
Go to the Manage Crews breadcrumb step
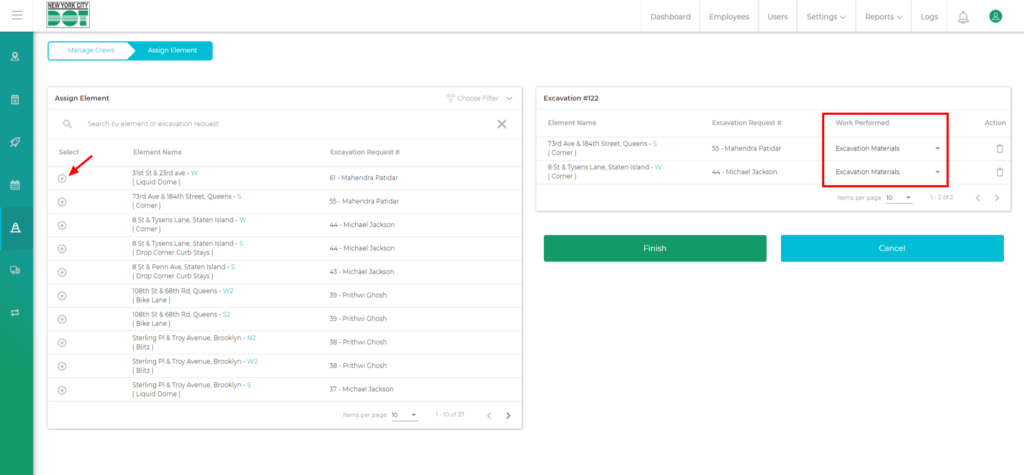tap(89, 51)
